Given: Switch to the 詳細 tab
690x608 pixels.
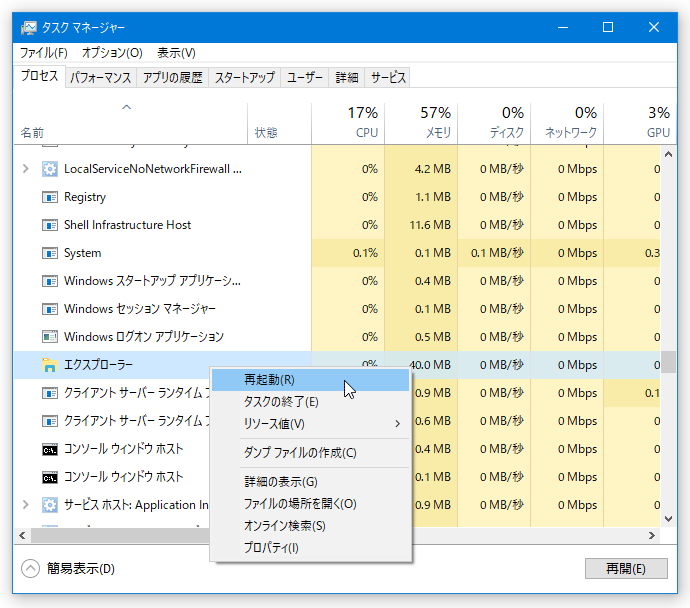Looking at the screenshot, I should [x=347, y=78].
